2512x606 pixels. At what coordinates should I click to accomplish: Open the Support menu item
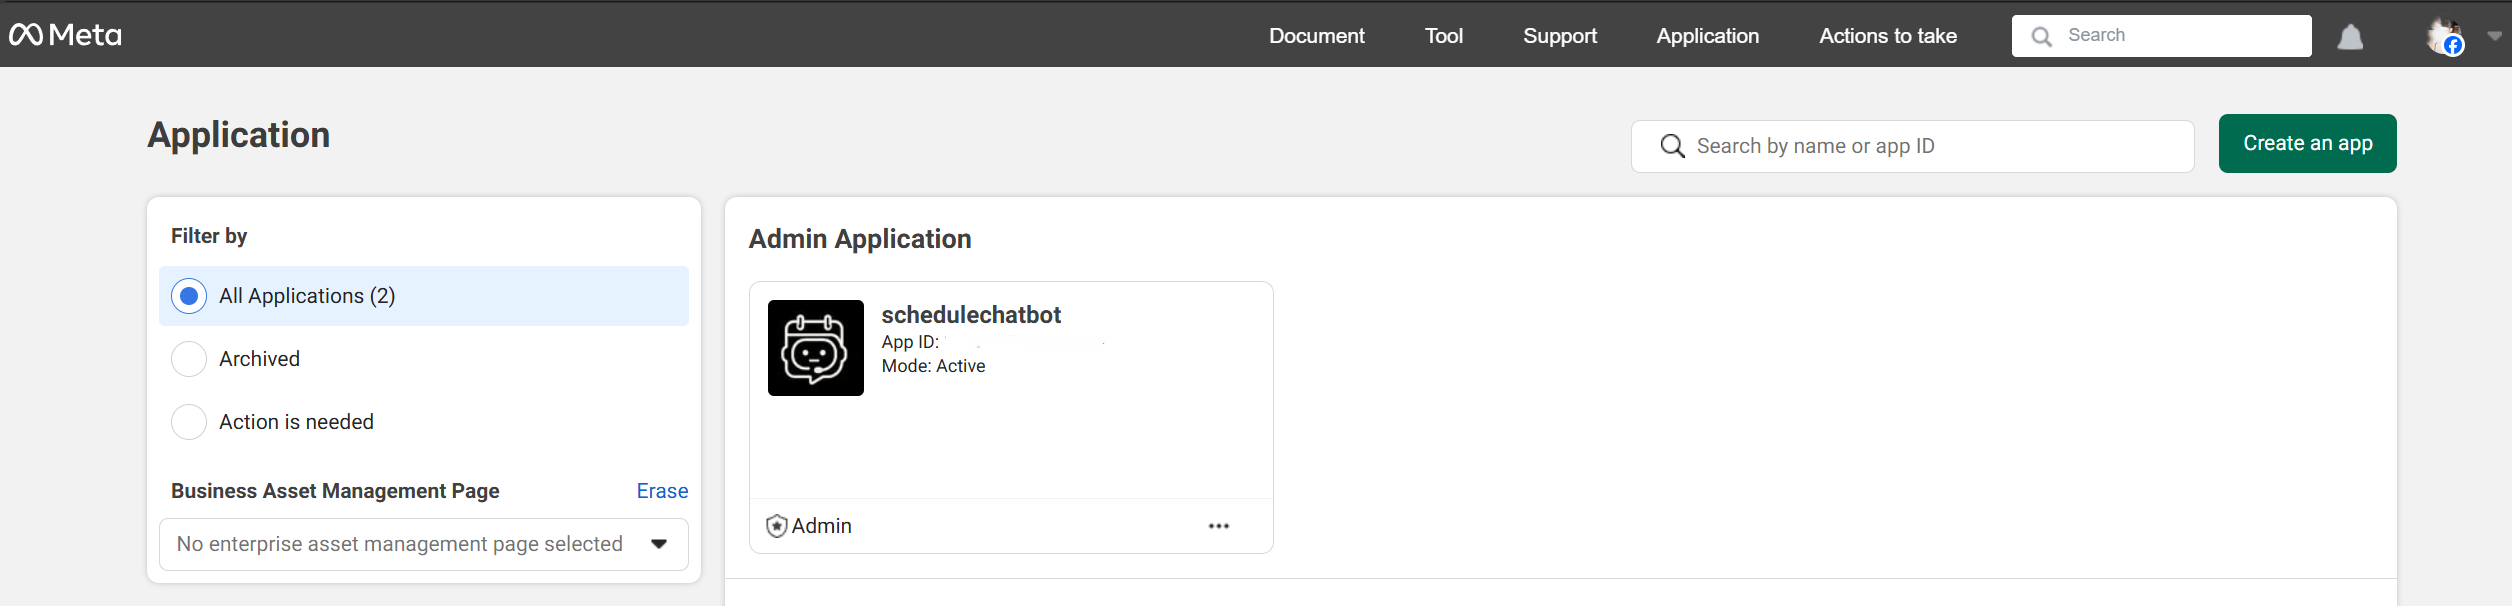pyautogui.click(x=1559, y=36)
